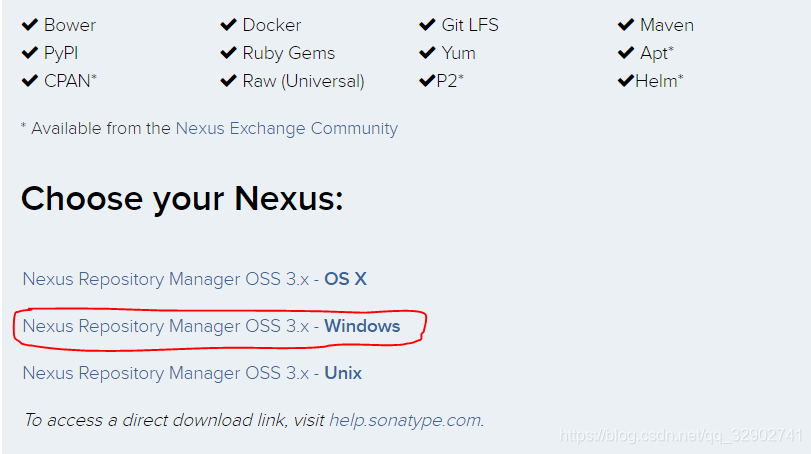Select the 'P2*' format text

[450, 81]
